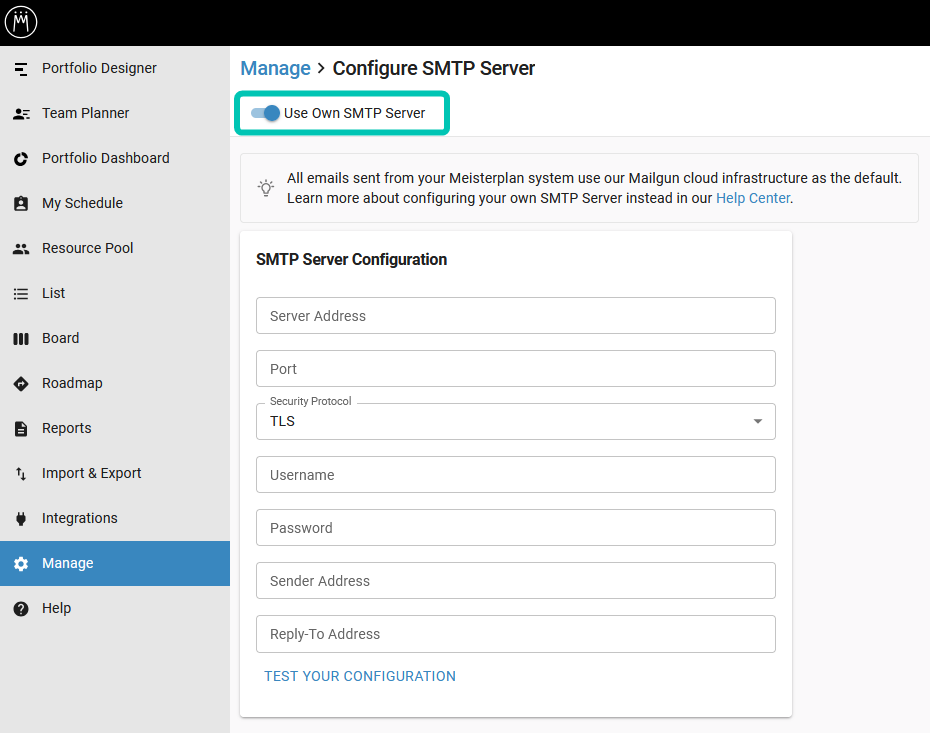This screenshot has width=930, height=733.
Task: Click the Team Planner sidebar icon
Action: pyautogui.click(x=21, y=114)
